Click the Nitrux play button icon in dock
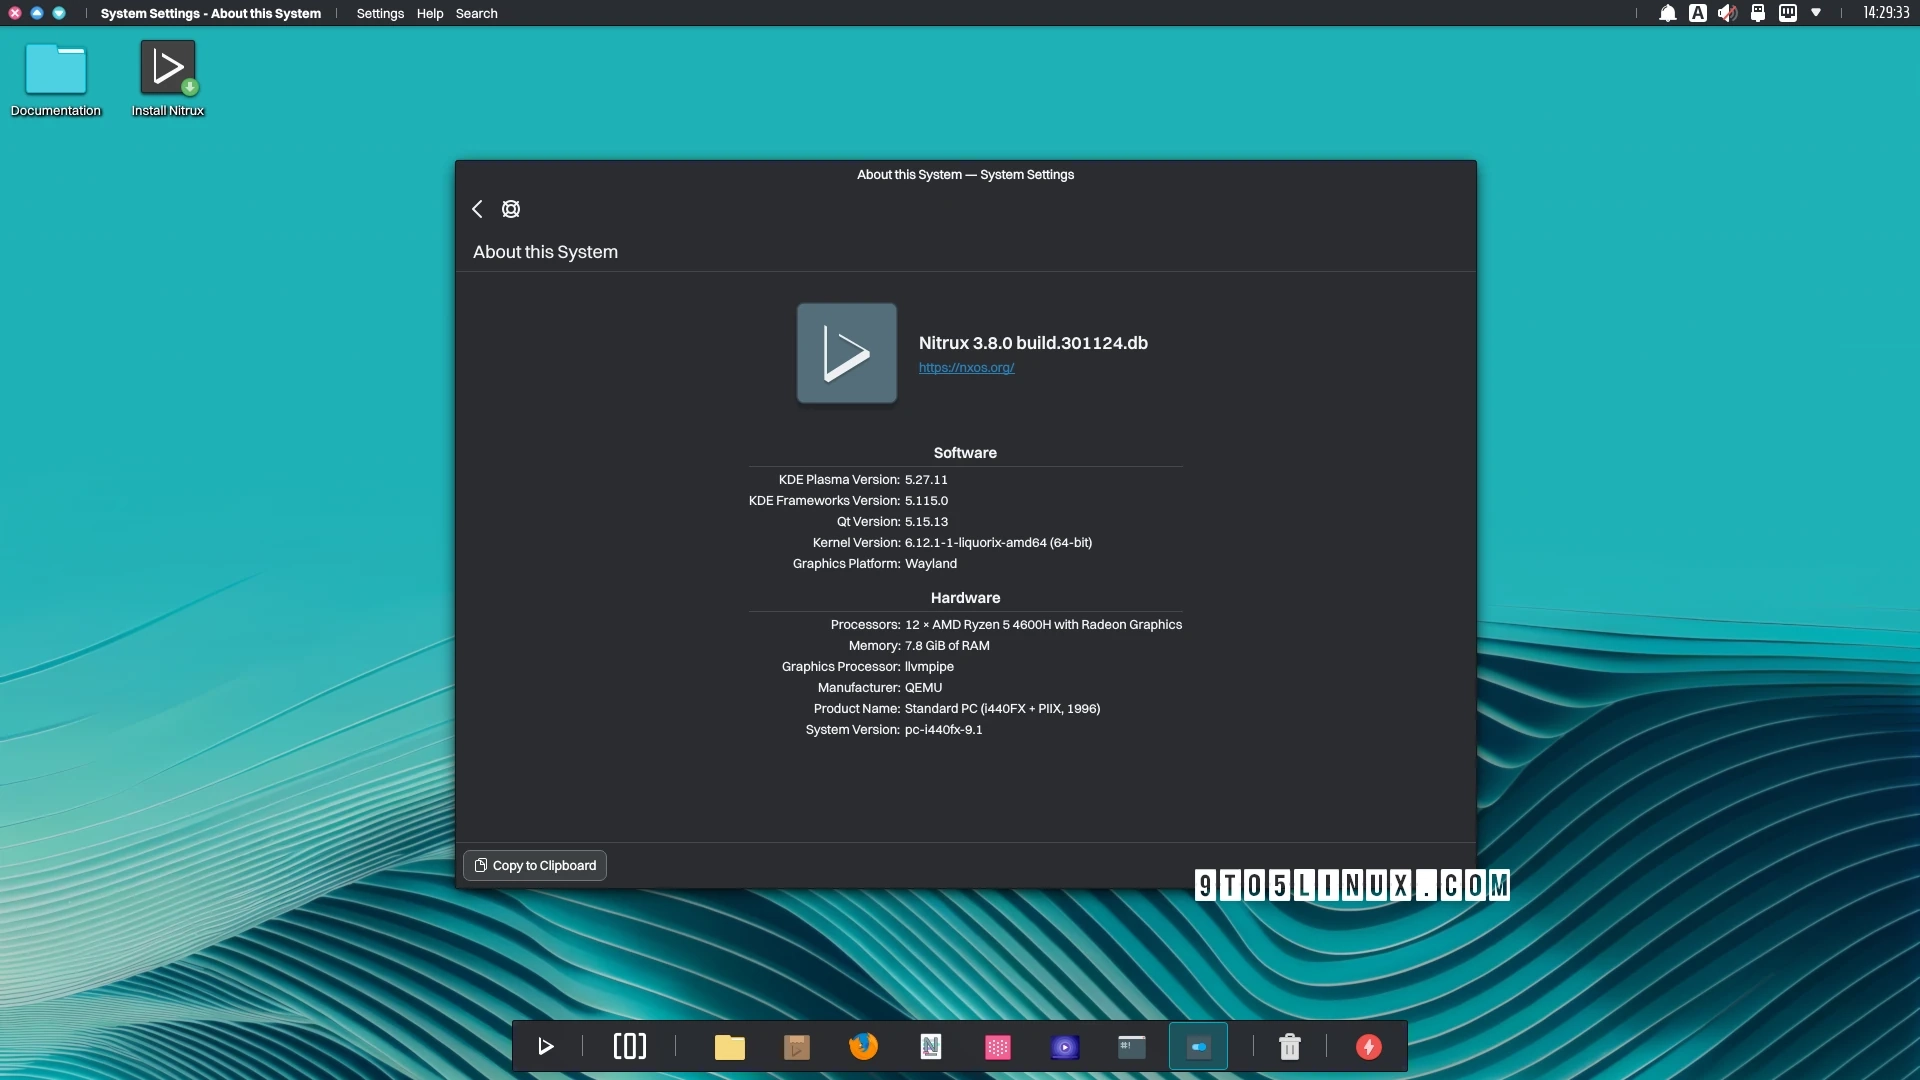 coord(545,1046)
